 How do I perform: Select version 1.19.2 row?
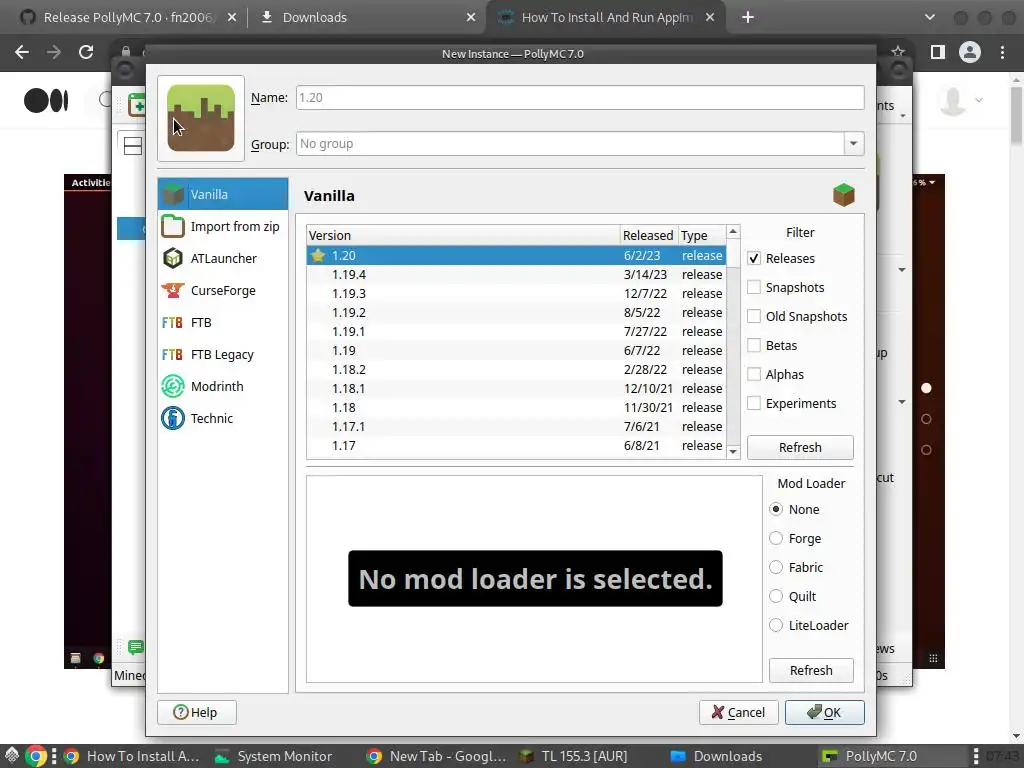[x=516, y=312]
